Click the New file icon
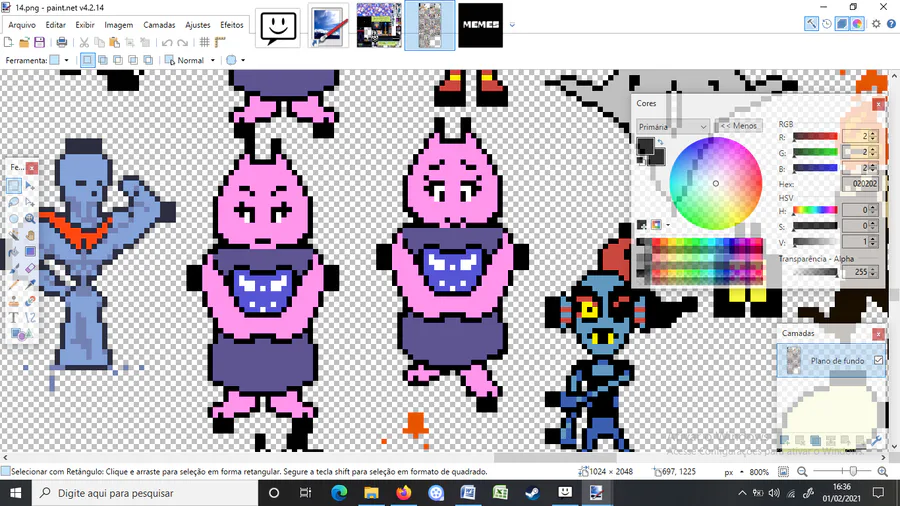This screenshot has height=506, width=900. pyautogui.click(x=9, y=42)
